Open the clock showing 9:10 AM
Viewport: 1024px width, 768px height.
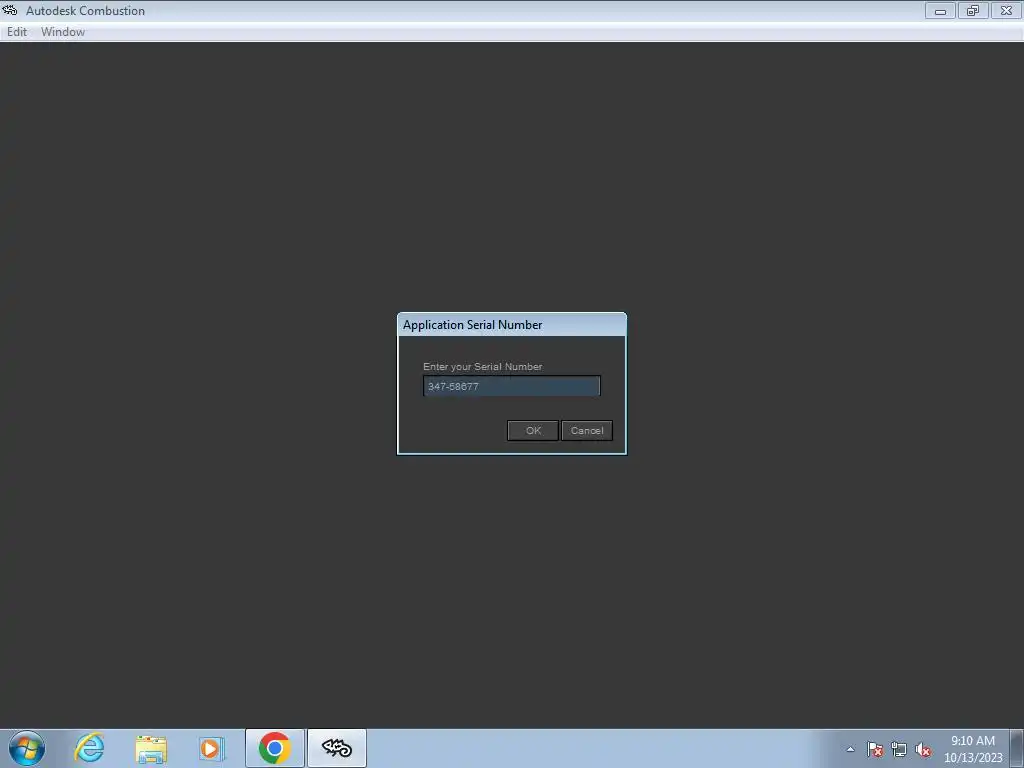tap(972, 748)
